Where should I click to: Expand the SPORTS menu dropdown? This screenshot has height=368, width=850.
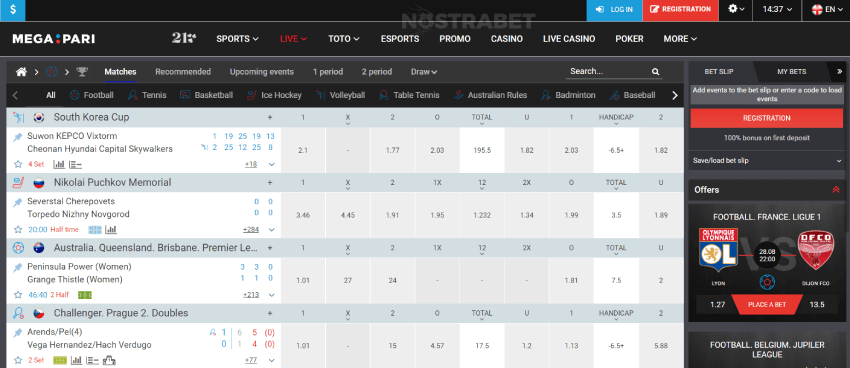pyautogui.click(x=237, y=39)
